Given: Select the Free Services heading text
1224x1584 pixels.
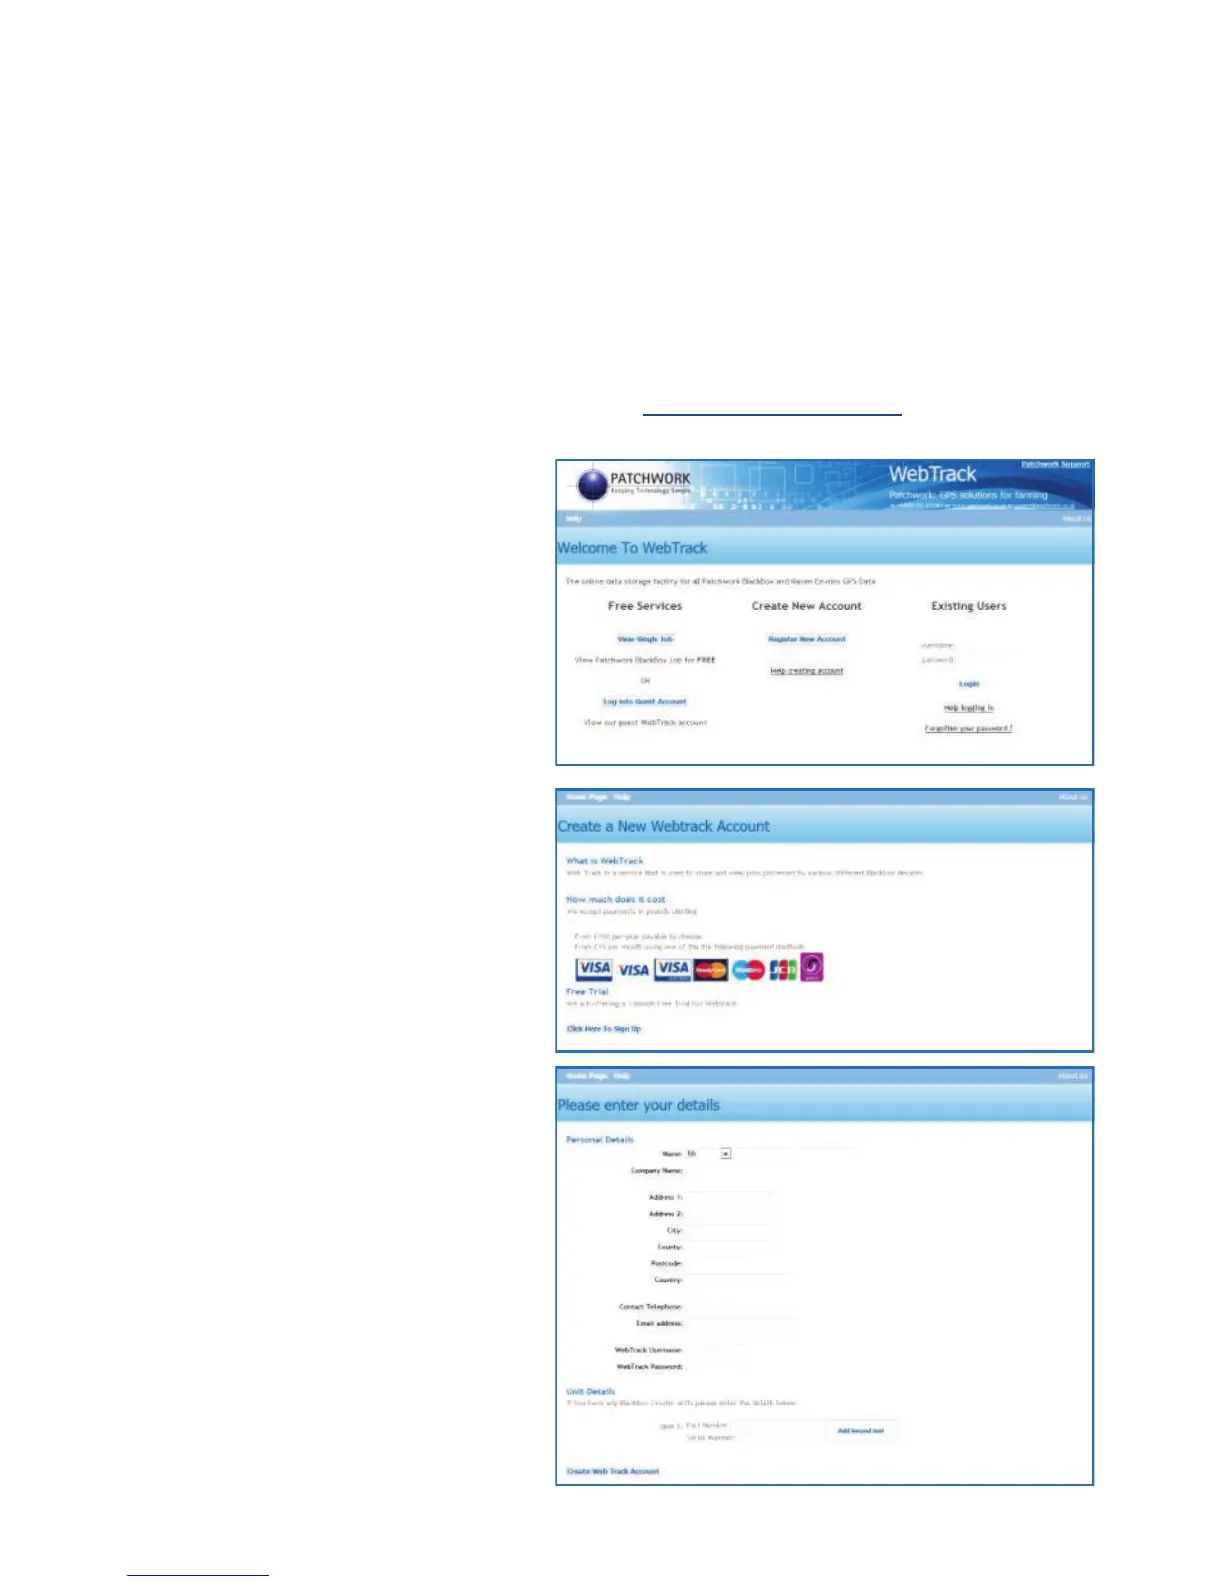Looking at the screenshot, I should [x=645, y=606].
